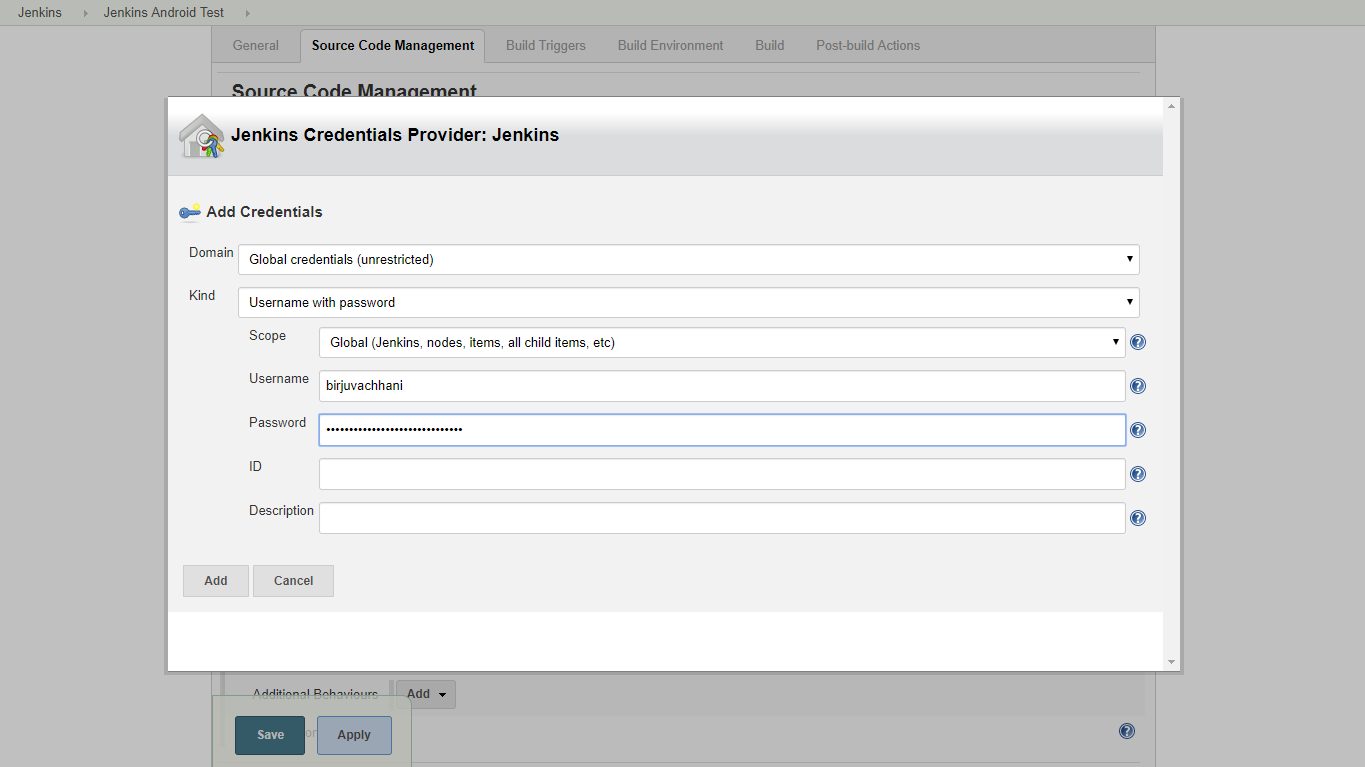This screenshot has height=767, width=1365.
Task: Click the help icon beside Description
Action: point(1137,517)
